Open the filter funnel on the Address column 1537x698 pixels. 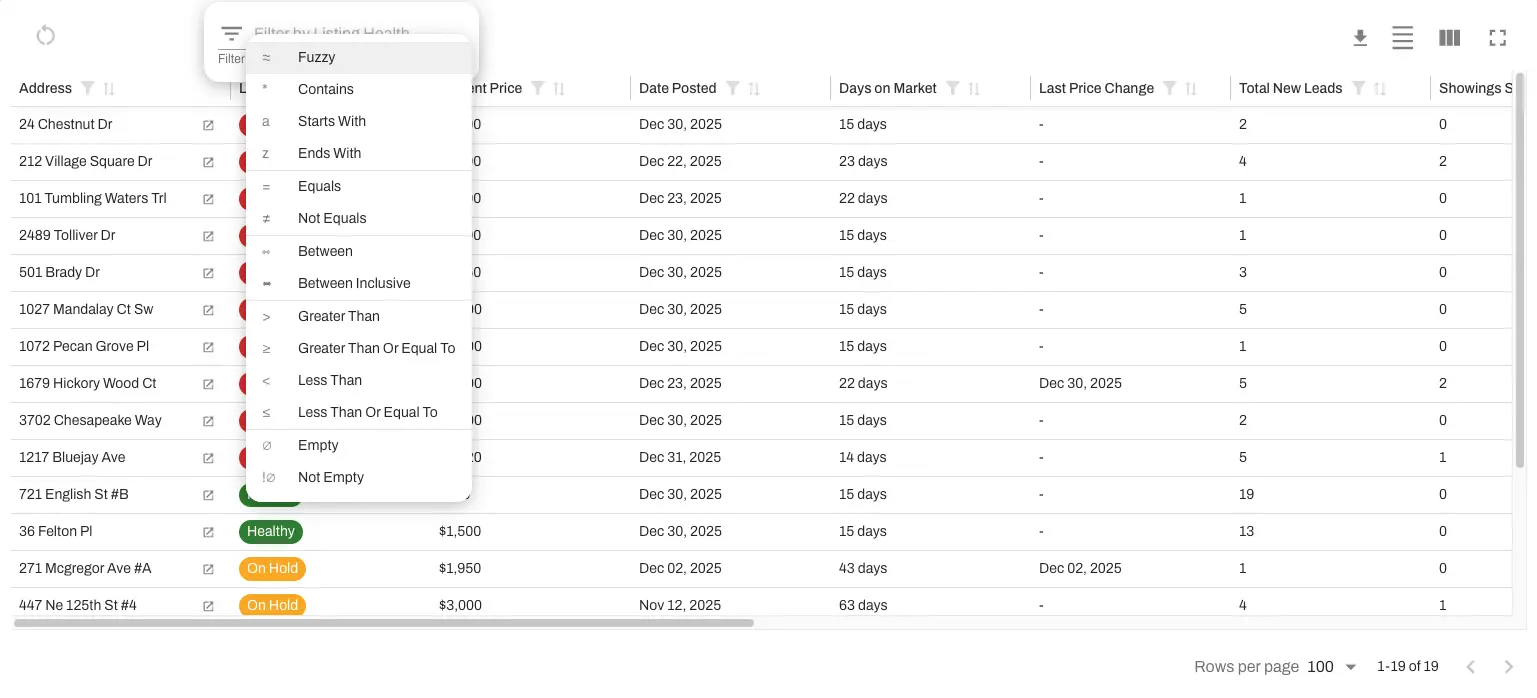(86, 88)
